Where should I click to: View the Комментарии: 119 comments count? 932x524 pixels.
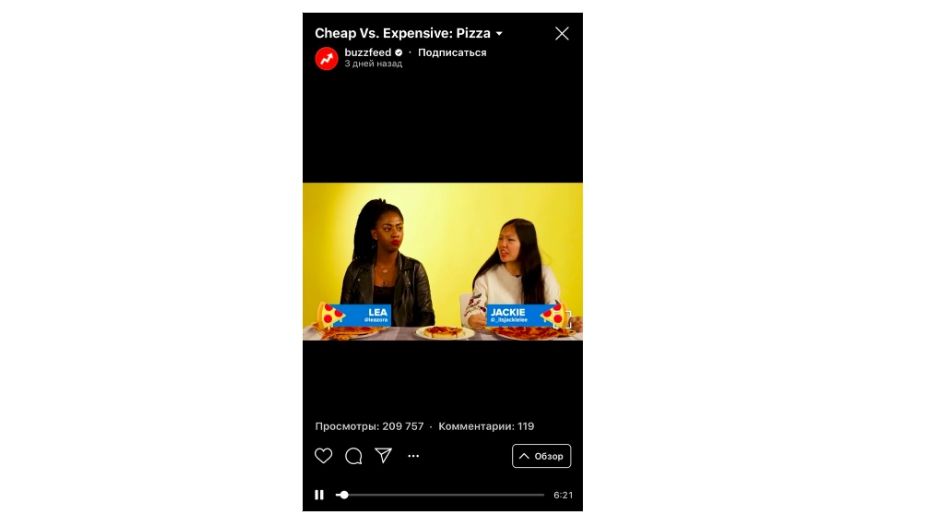486,426
